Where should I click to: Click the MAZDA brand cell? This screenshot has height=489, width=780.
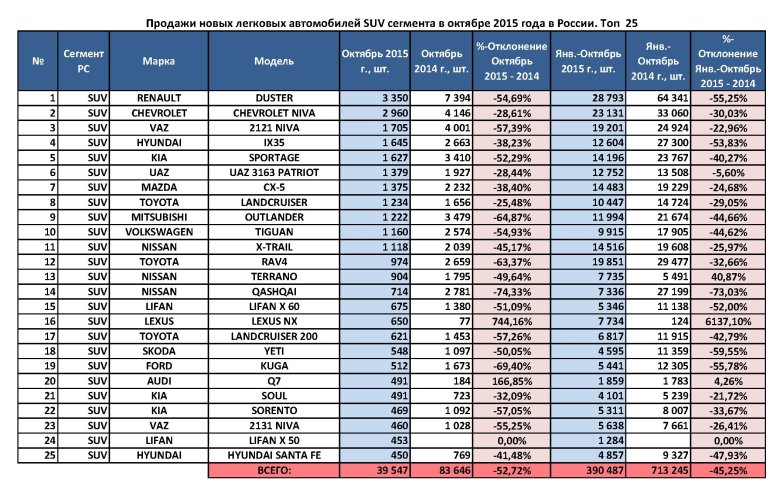point(158,188)
